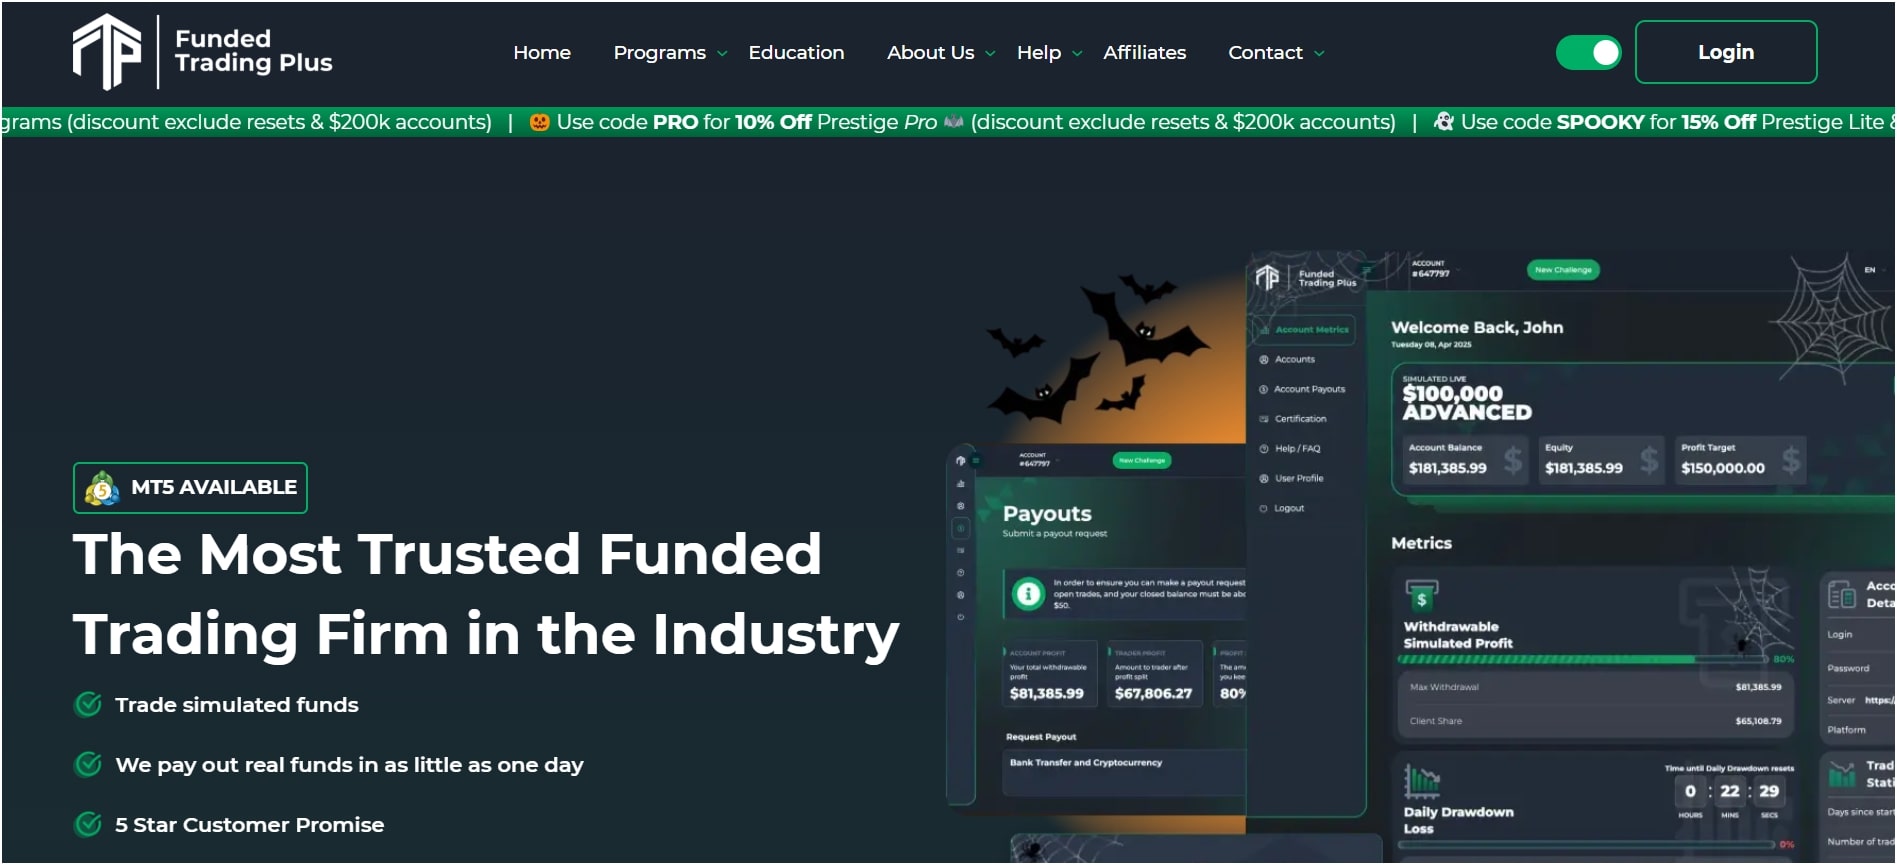The image size is (1897, 865).
Task: Click the Daily Drawdown countdown timer
Action: point(1729,791)
